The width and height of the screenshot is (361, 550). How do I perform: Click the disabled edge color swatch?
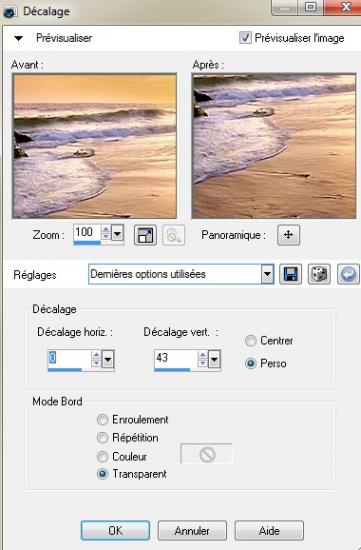pos(206,454)
